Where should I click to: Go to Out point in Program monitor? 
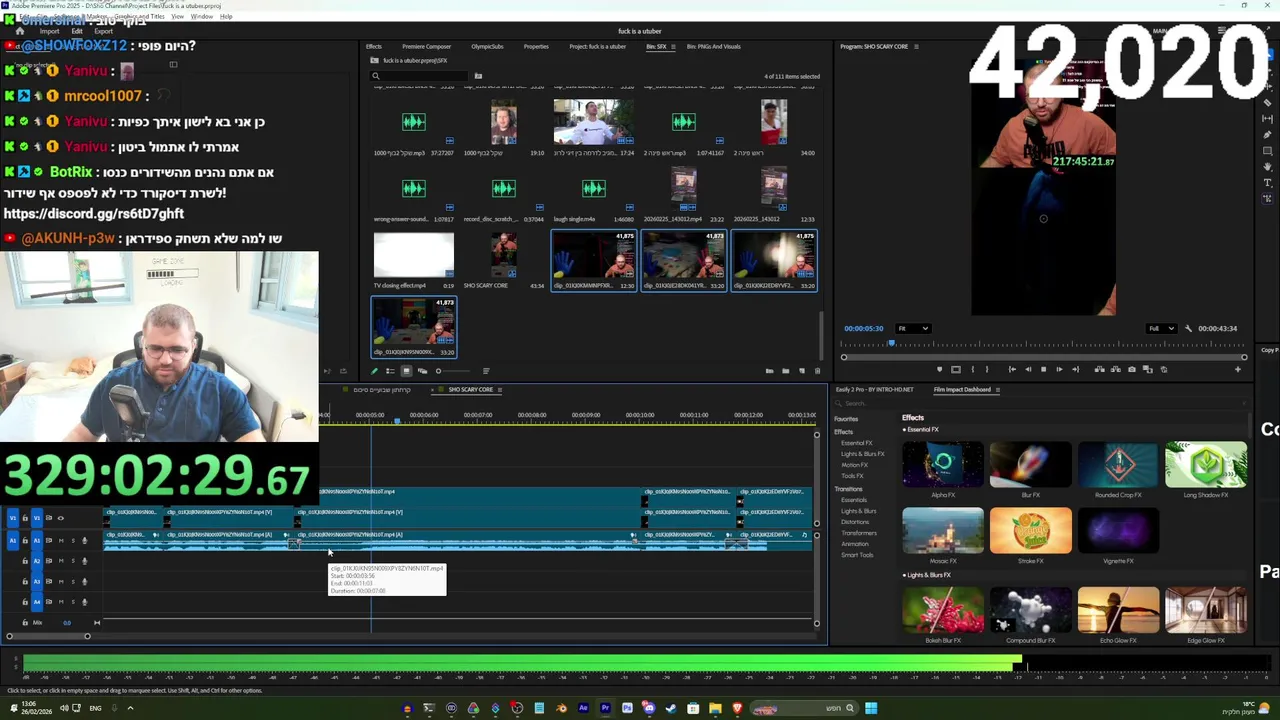click(1075, 369)
